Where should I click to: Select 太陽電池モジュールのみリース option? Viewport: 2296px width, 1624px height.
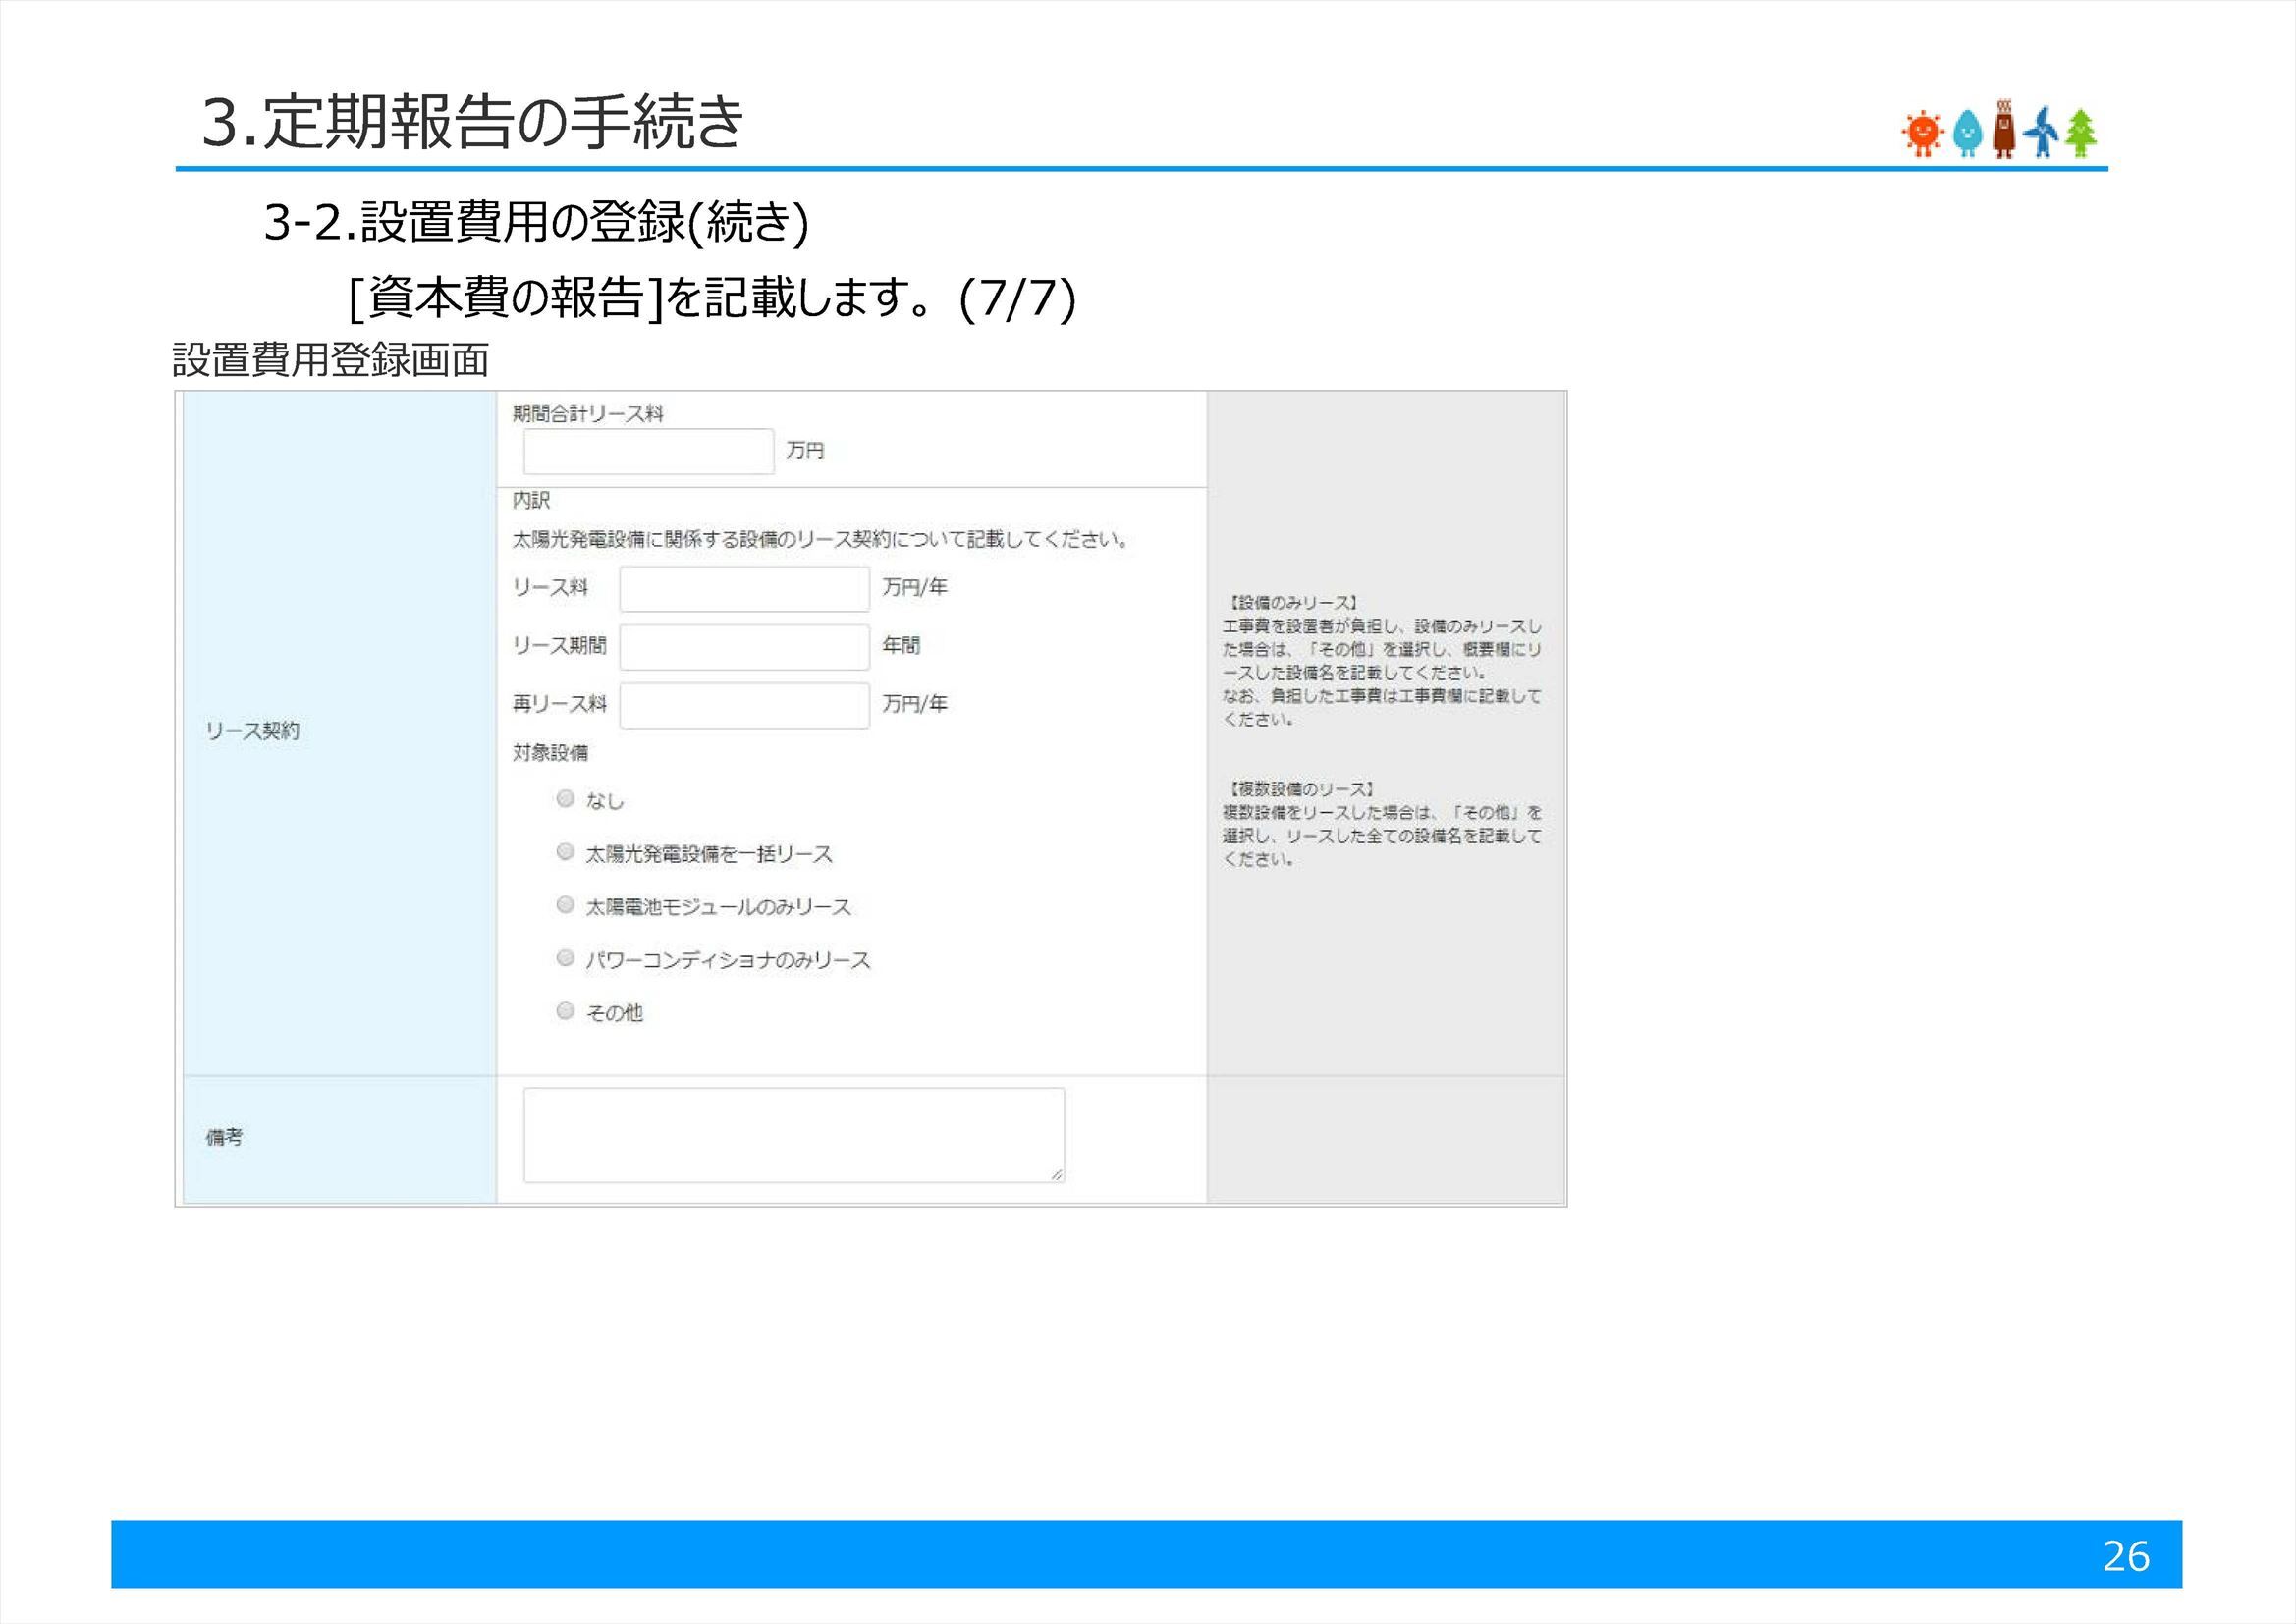pos(566,905)
